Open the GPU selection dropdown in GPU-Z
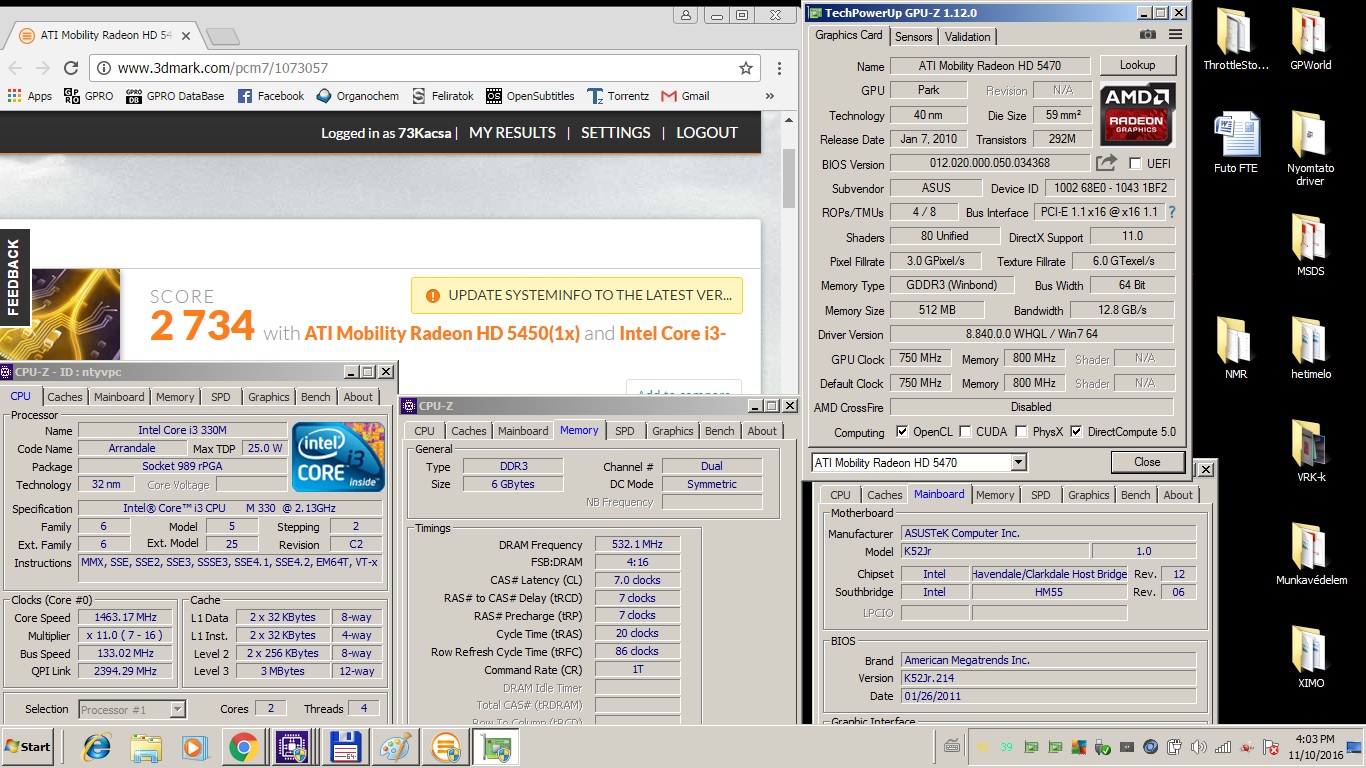The image size is (1366, 768). 1018,463
